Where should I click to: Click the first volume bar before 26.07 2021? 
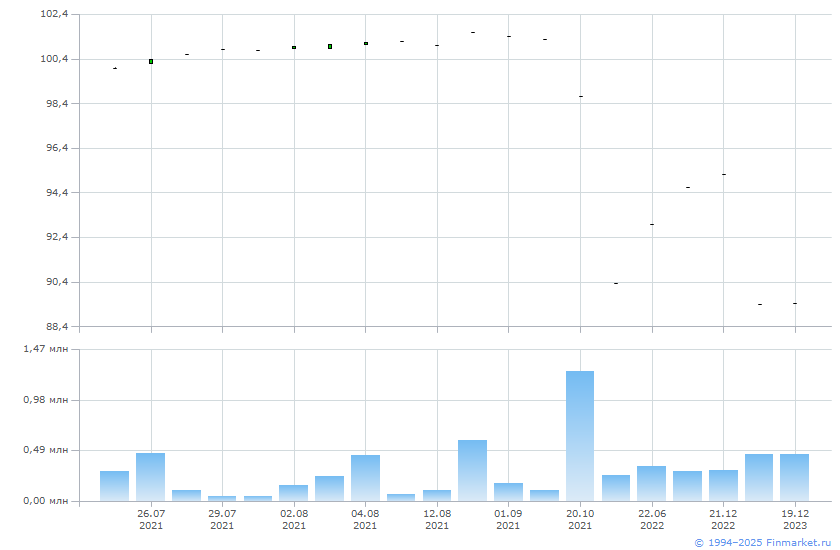click(115, 486)
